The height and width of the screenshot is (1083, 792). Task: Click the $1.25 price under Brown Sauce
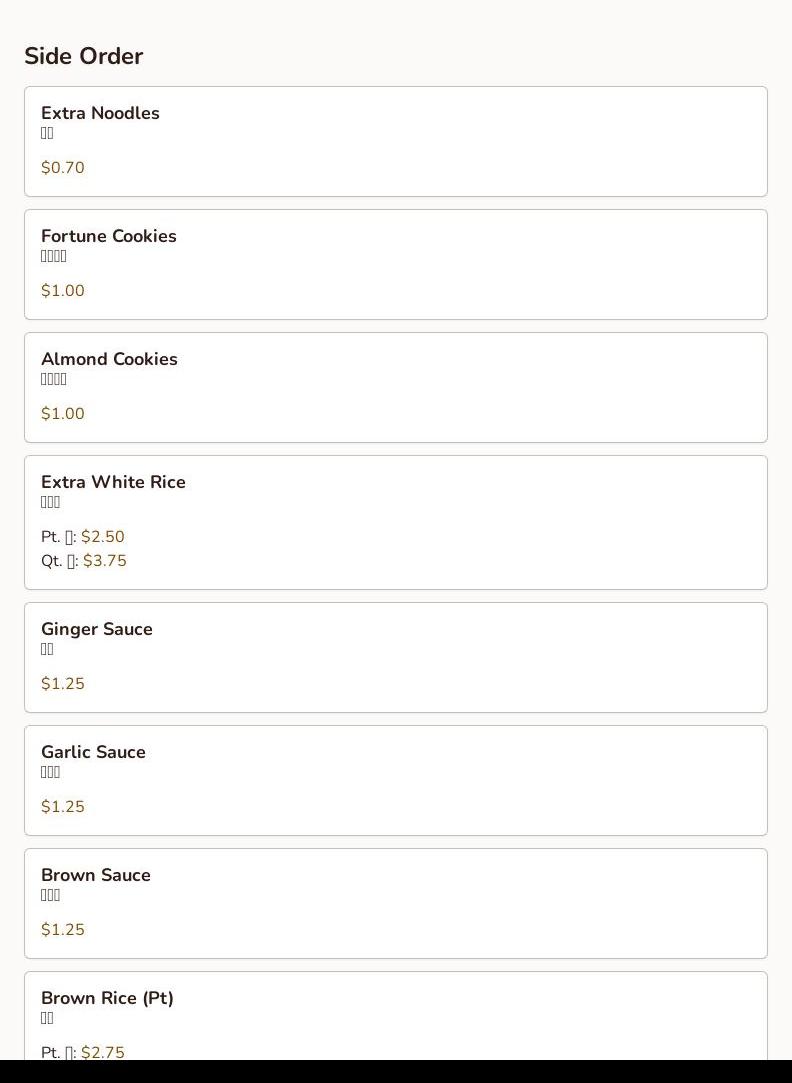(x=63, y=930)
